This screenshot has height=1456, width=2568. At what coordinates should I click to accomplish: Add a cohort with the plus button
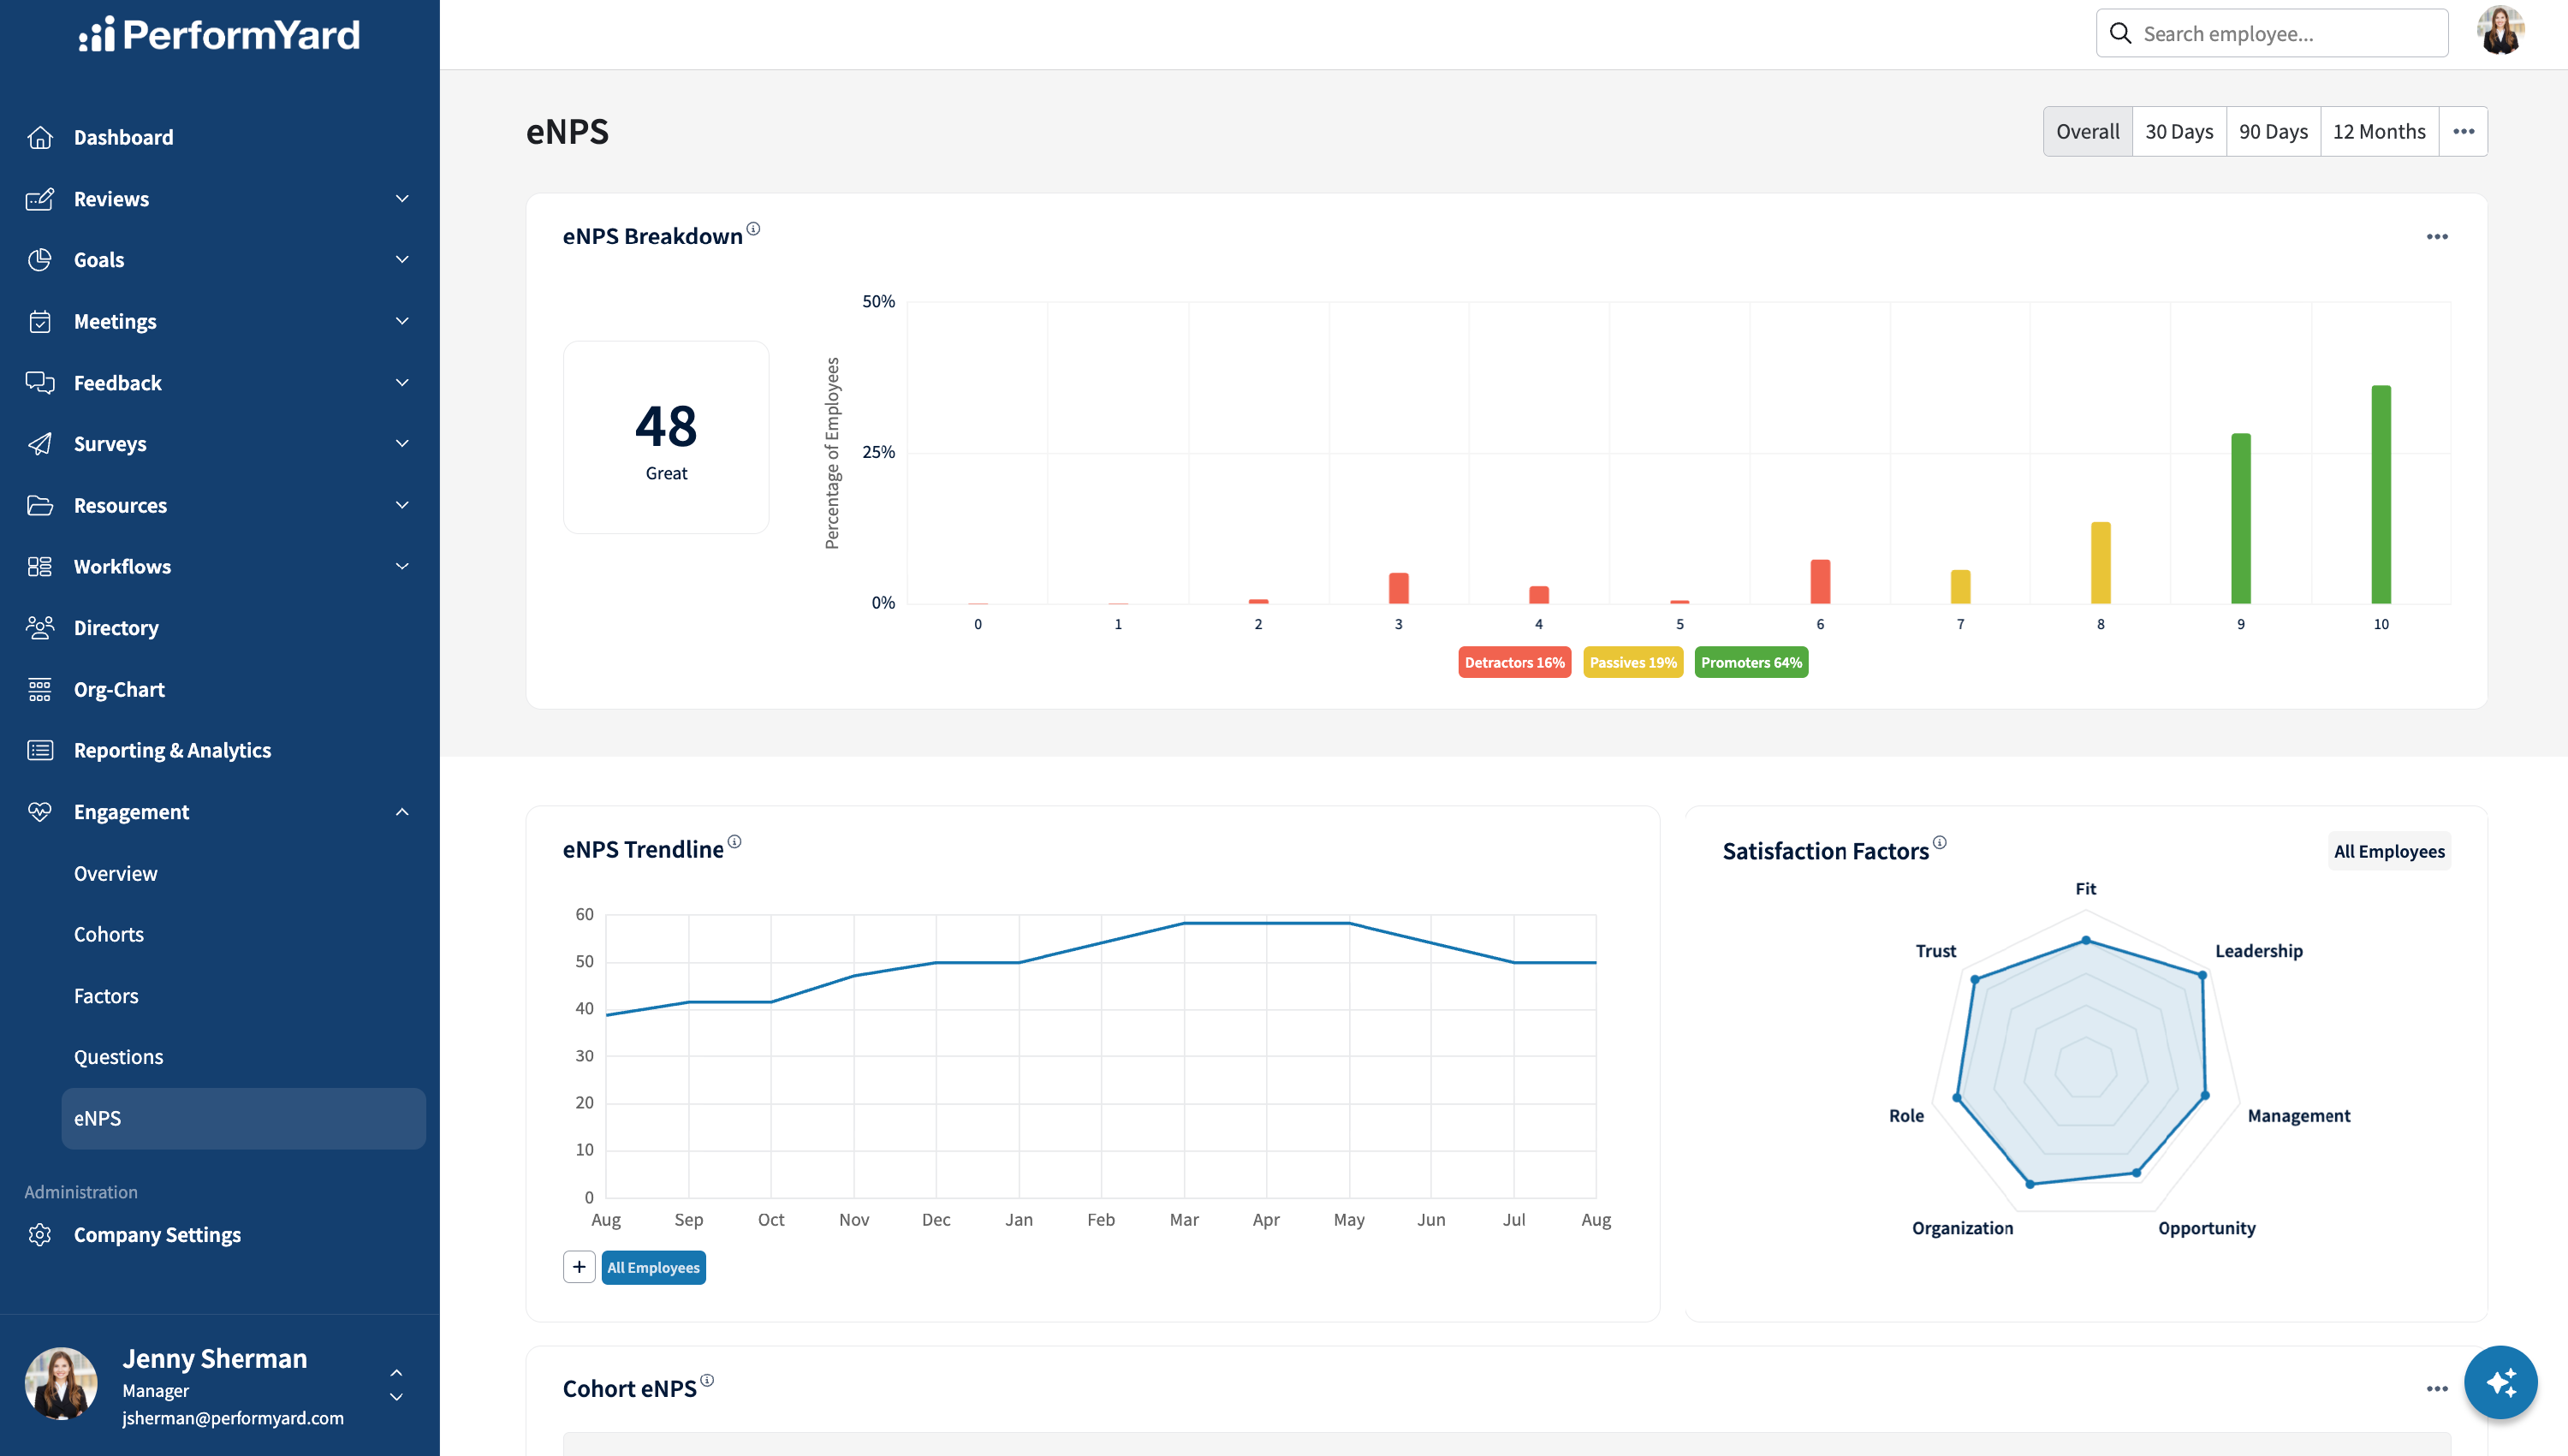[579, 1267]
